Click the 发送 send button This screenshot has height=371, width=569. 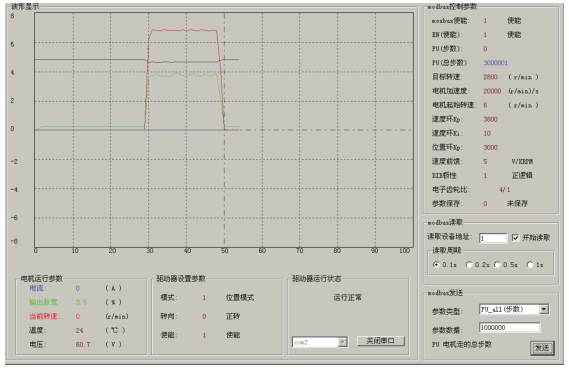point(542,348)
